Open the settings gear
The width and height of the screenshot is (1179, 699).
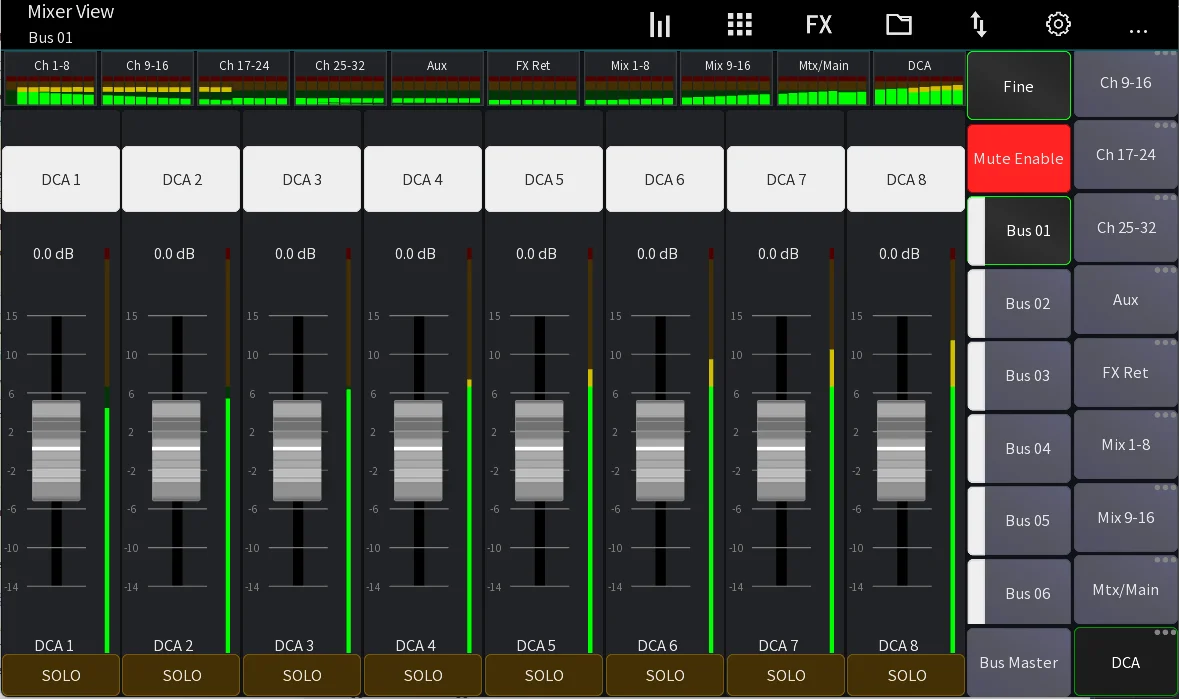point(1057,25)
